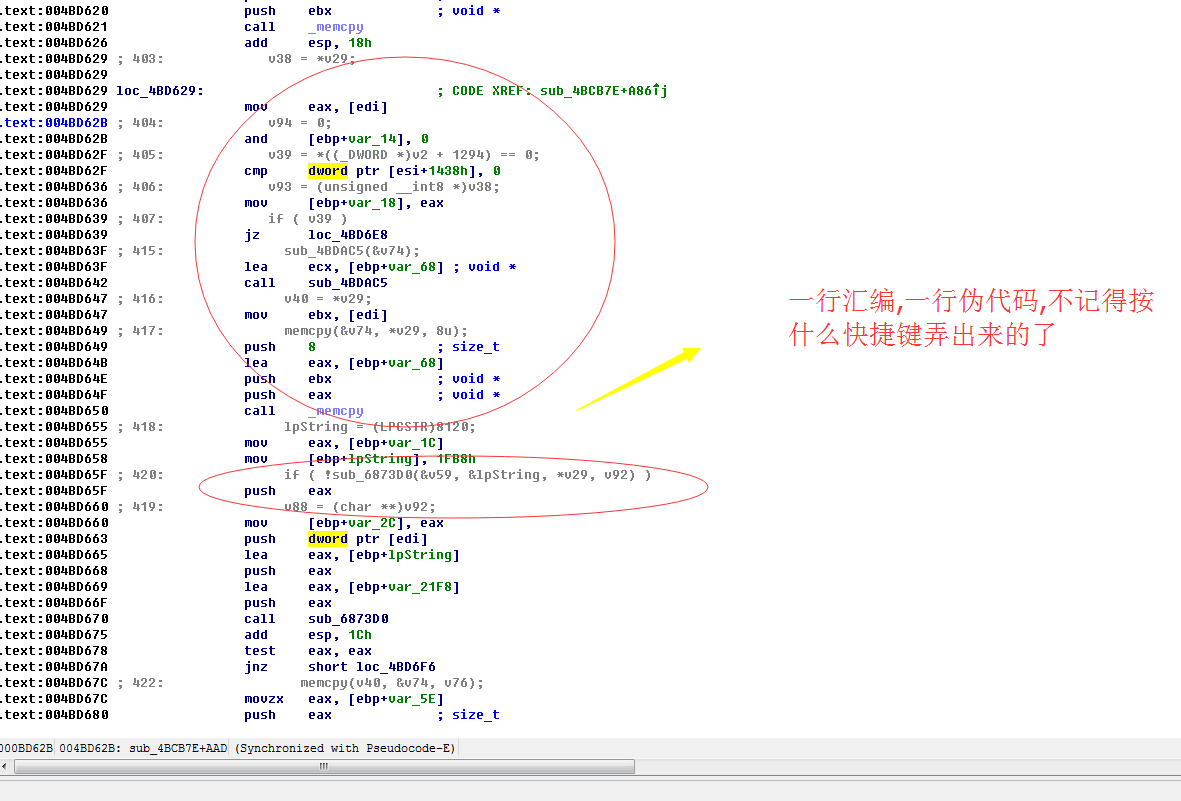
Task: Click the 'if ( !sub_6873D0(&v59, ...' pseudocode line
Action: click(467, 475)
